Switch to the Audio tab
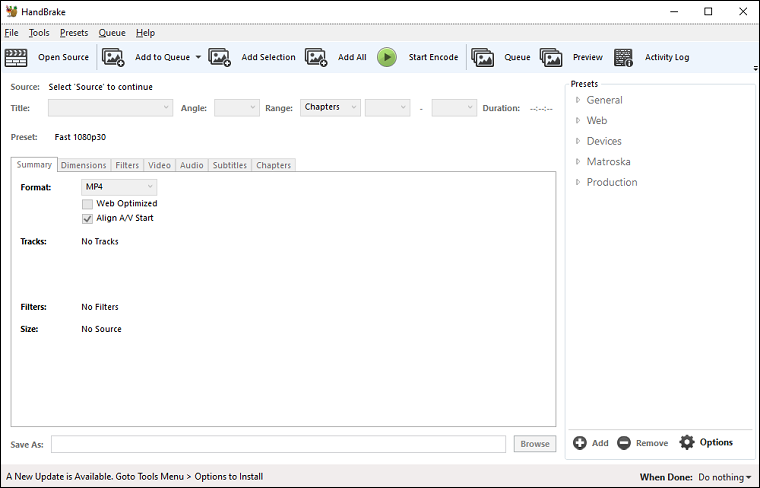The height and width of the screenshot is (488, 760). point(191,165)
